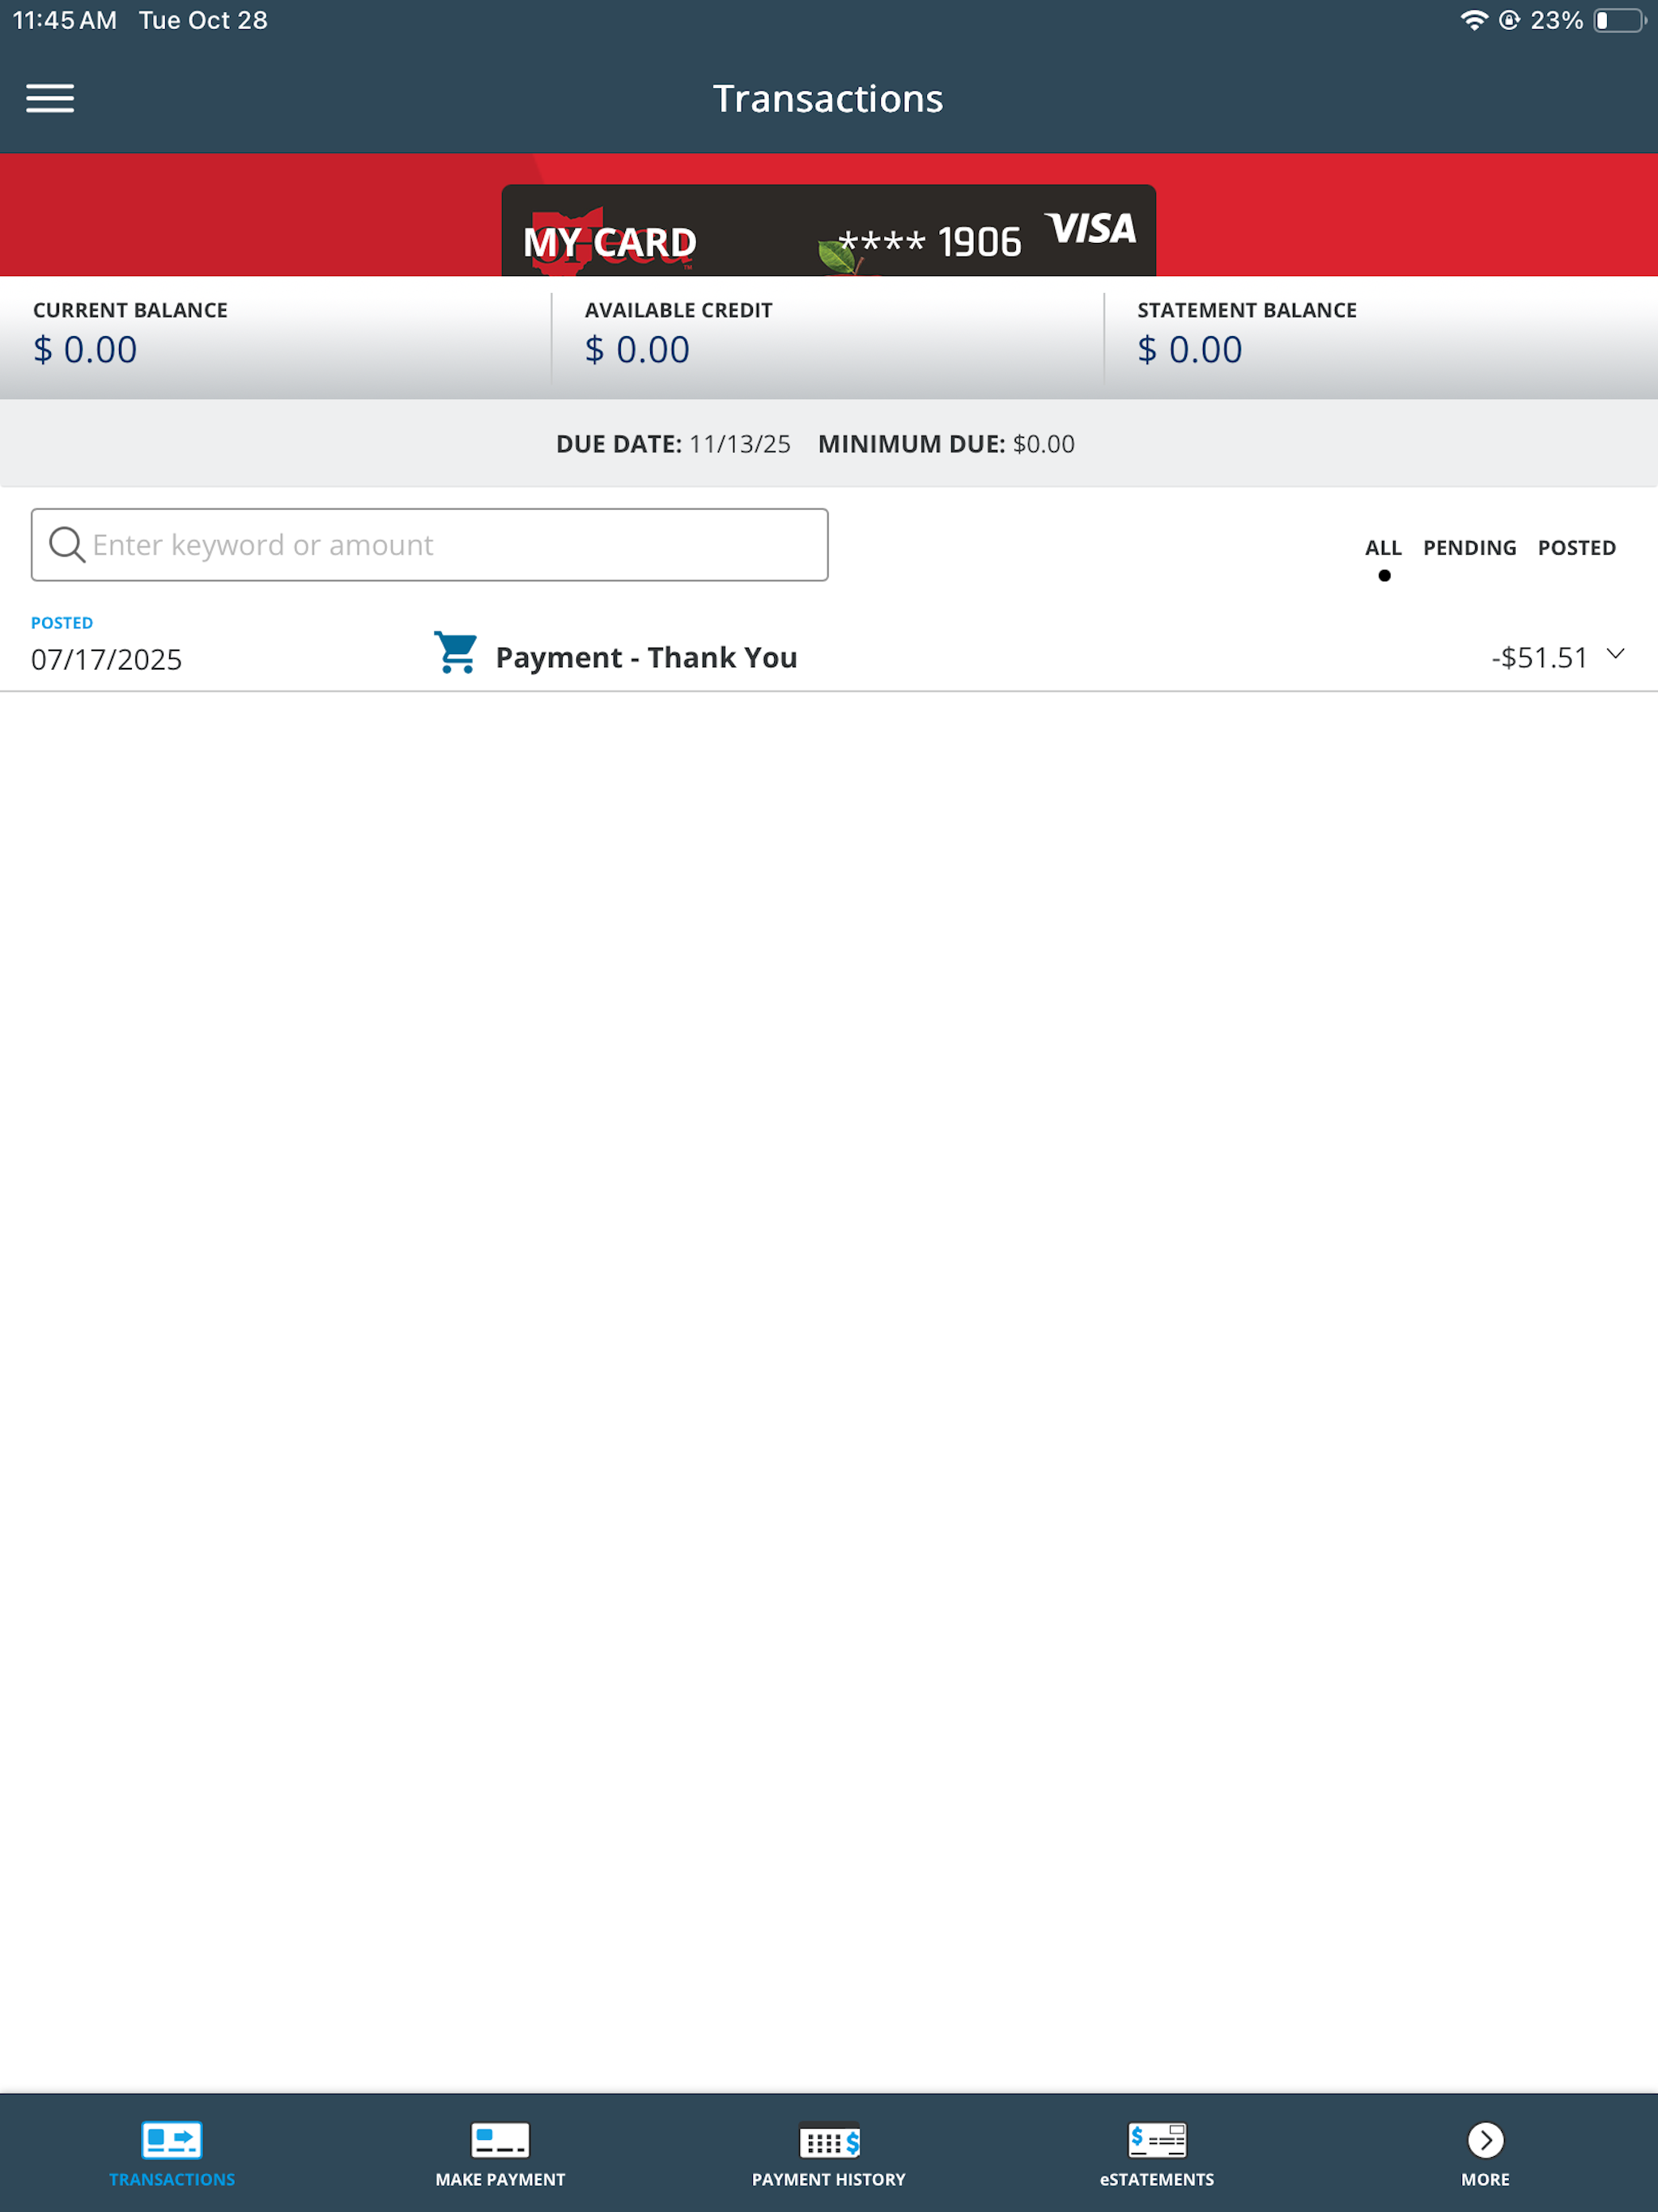
Task: Open eSTATEMENTS label in bottom bar
Action: pos(1157,2179)
